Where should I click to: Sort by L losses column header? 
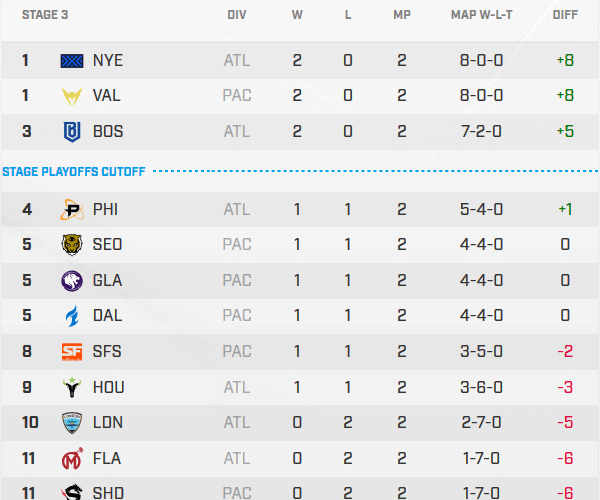[x=348, y=16]
